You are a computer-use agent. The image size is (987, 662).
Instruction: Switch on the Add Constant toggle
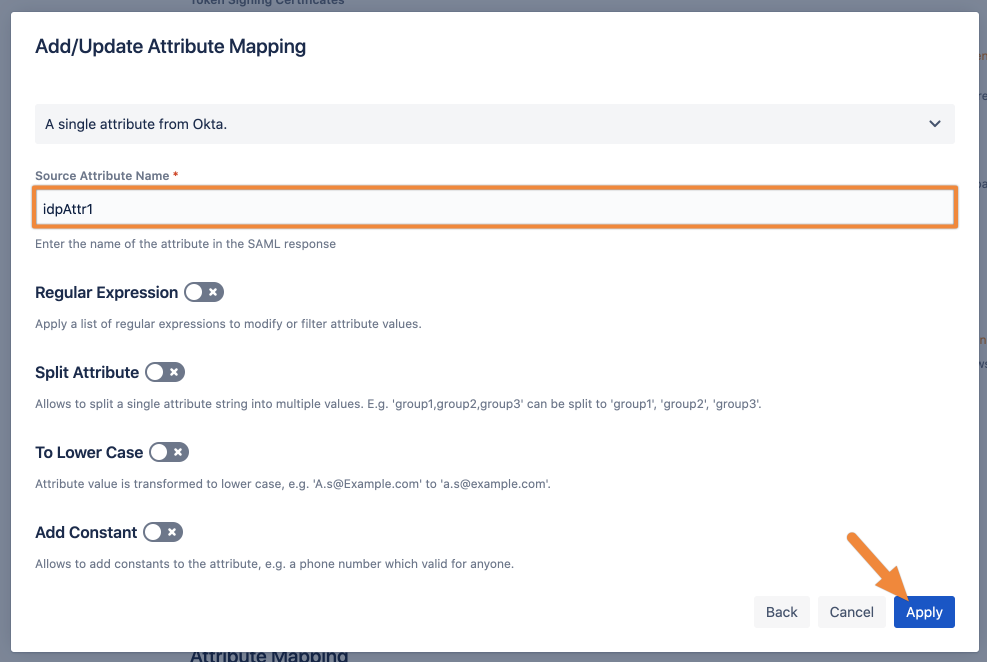pos(163,532)
